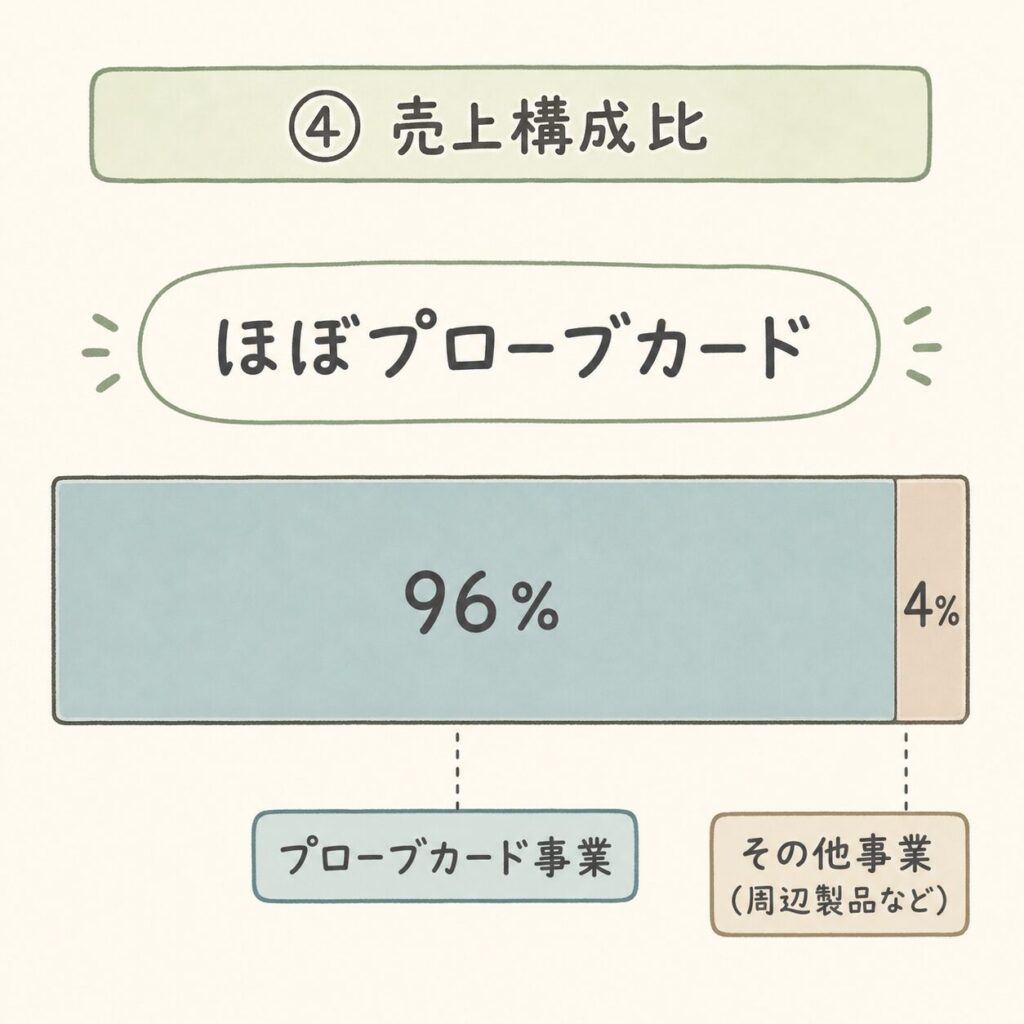Click the プローブカード事業 legend box
The image size is (1024, 1024).
[445, 856]
